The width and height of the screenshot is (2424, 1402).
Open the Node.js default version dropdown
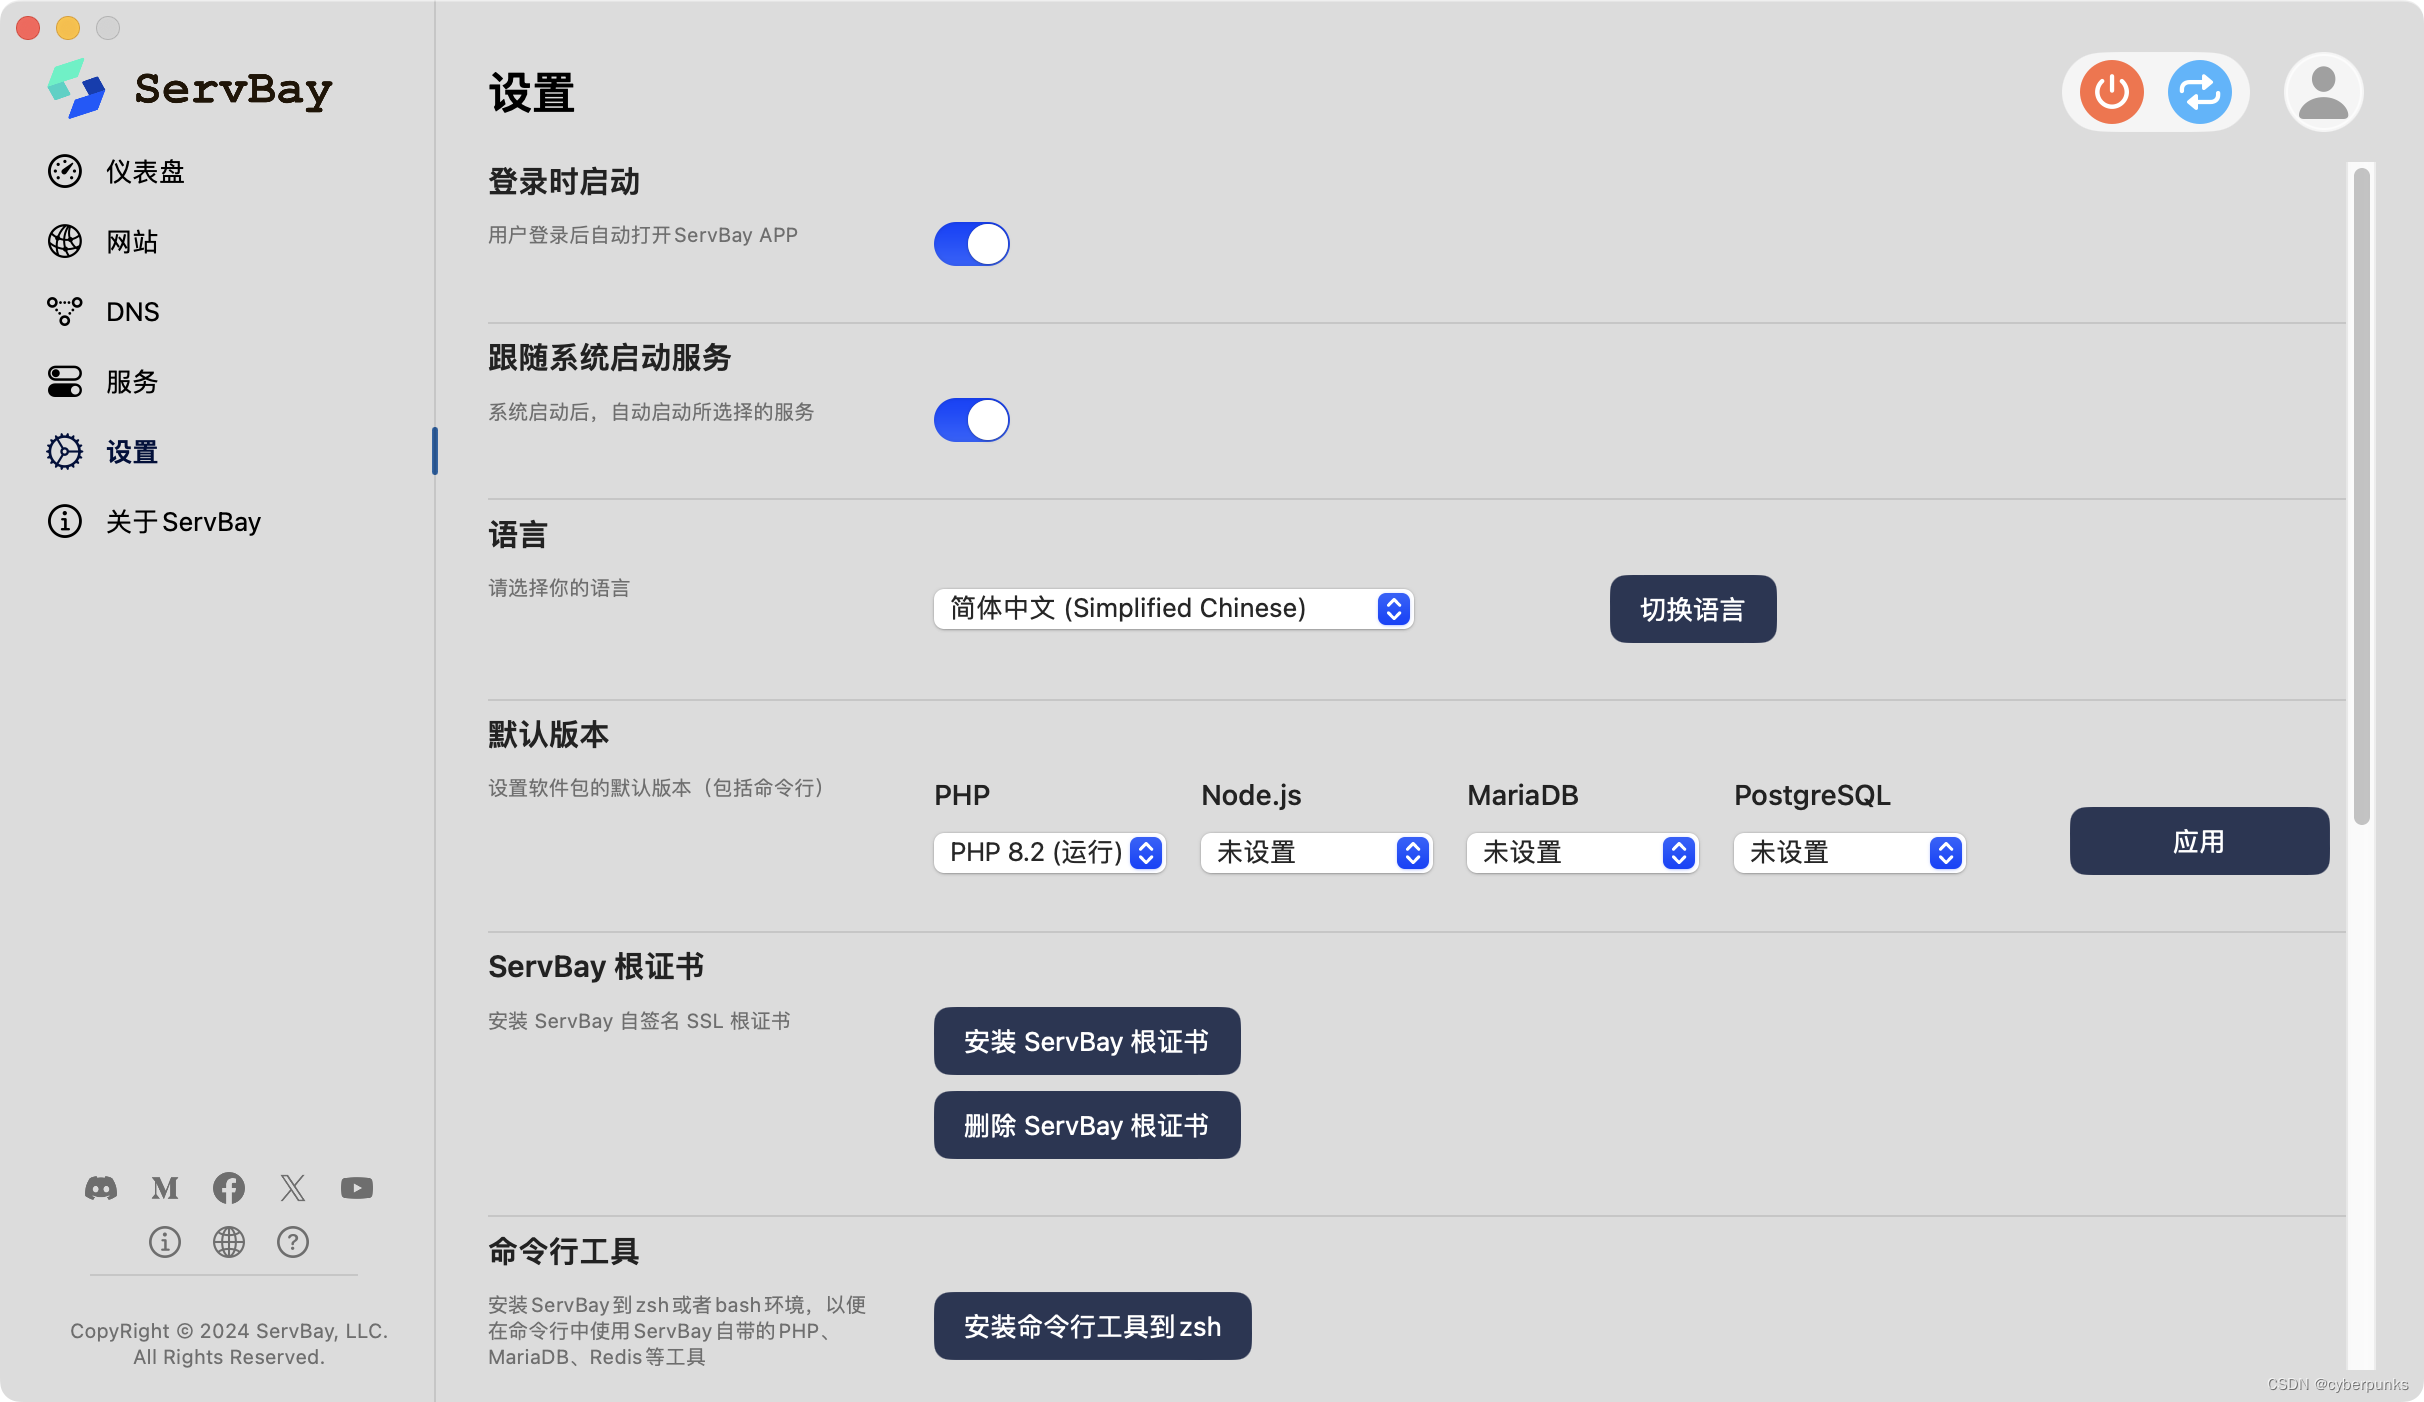(1317, 853)
